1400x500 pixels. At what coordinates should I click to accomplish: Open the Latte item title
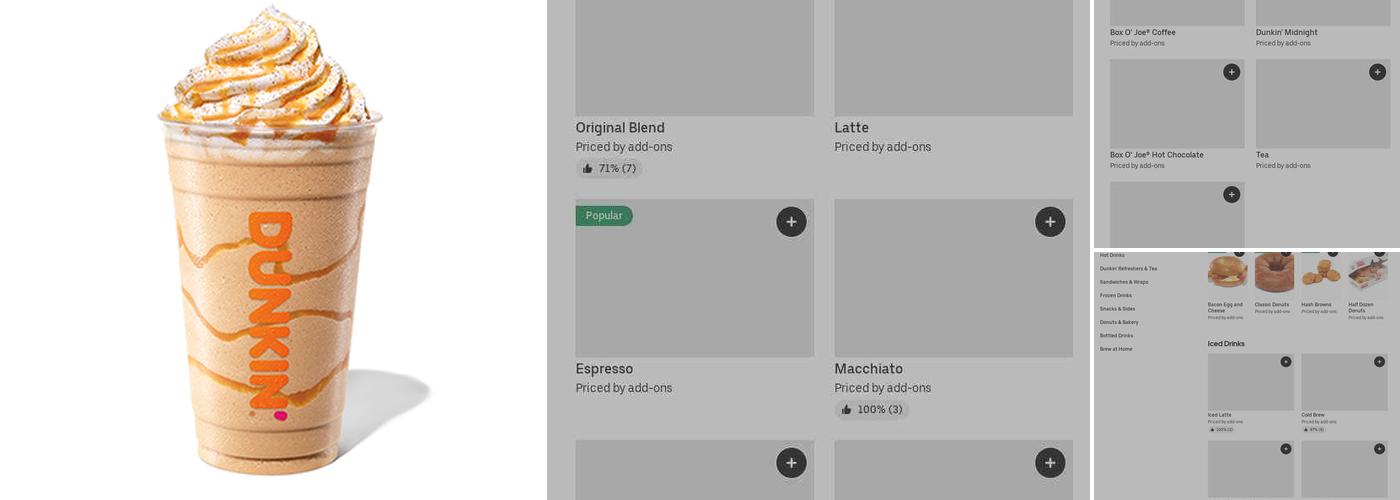point(852,128)
